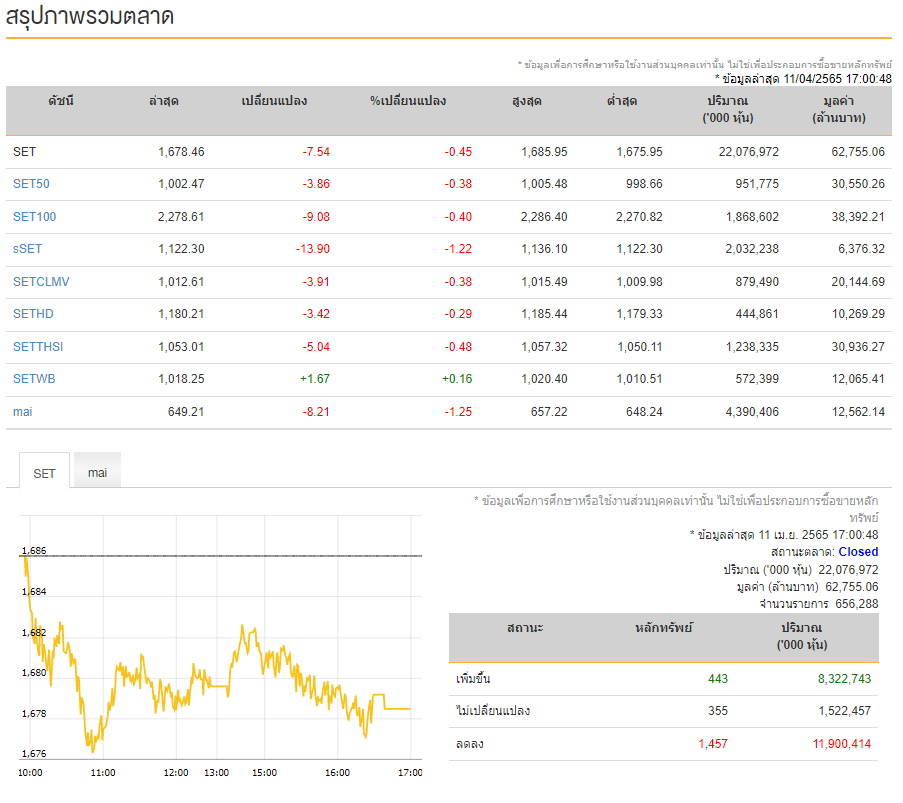Viewport: 903px width, 803px height.
Task: Select SETWB percent change +0.16
Action: tap(457, 379)
